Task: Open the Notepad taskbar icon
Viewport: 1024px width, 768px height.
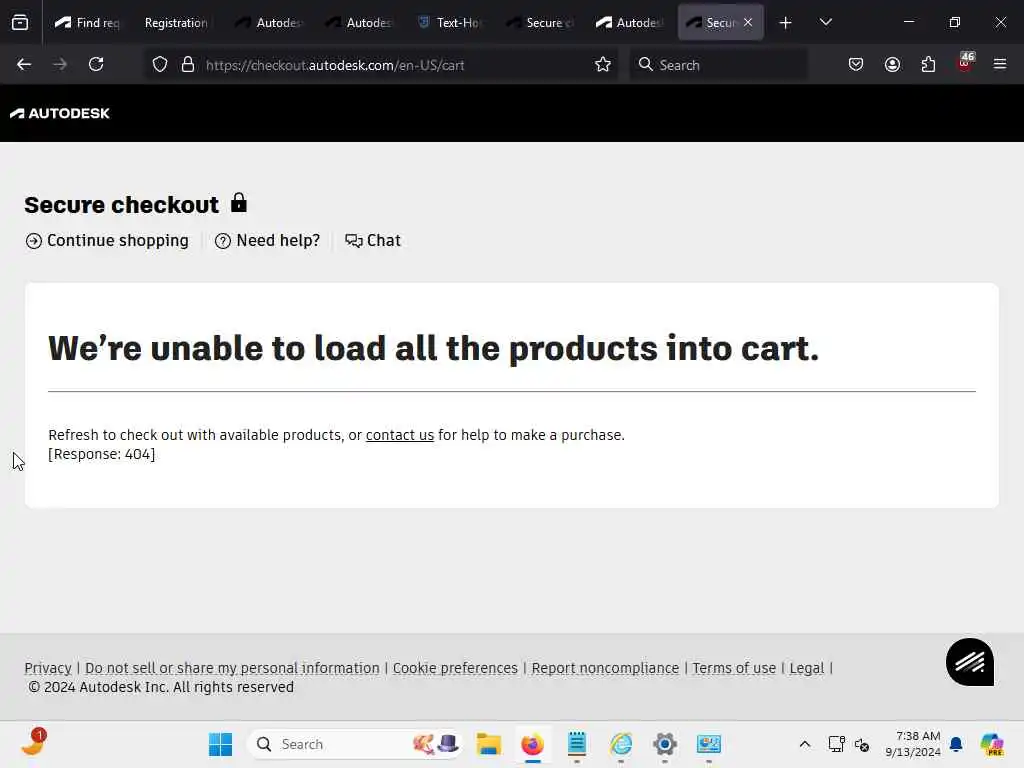Action: coord(577,744)
